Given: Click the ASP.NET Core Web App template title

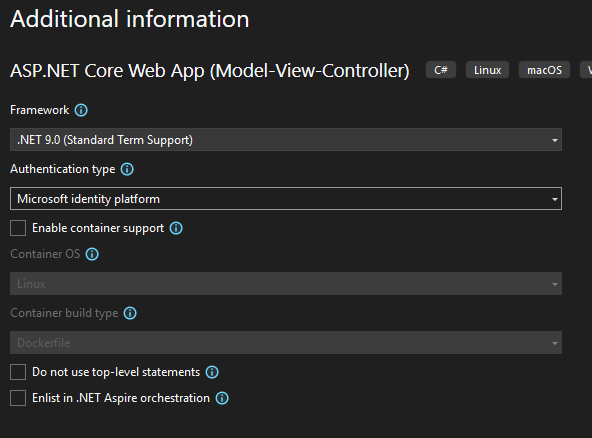Looking at the screenshot, I should tap(210, 71).
